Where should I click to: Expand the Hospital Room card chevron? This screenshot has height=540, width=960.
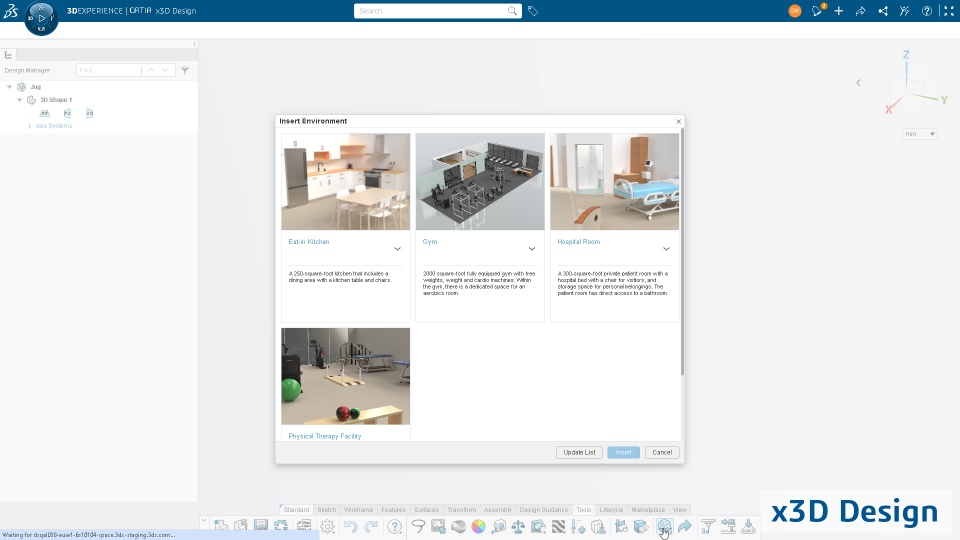pyautogui.click(x=666, y=249)
